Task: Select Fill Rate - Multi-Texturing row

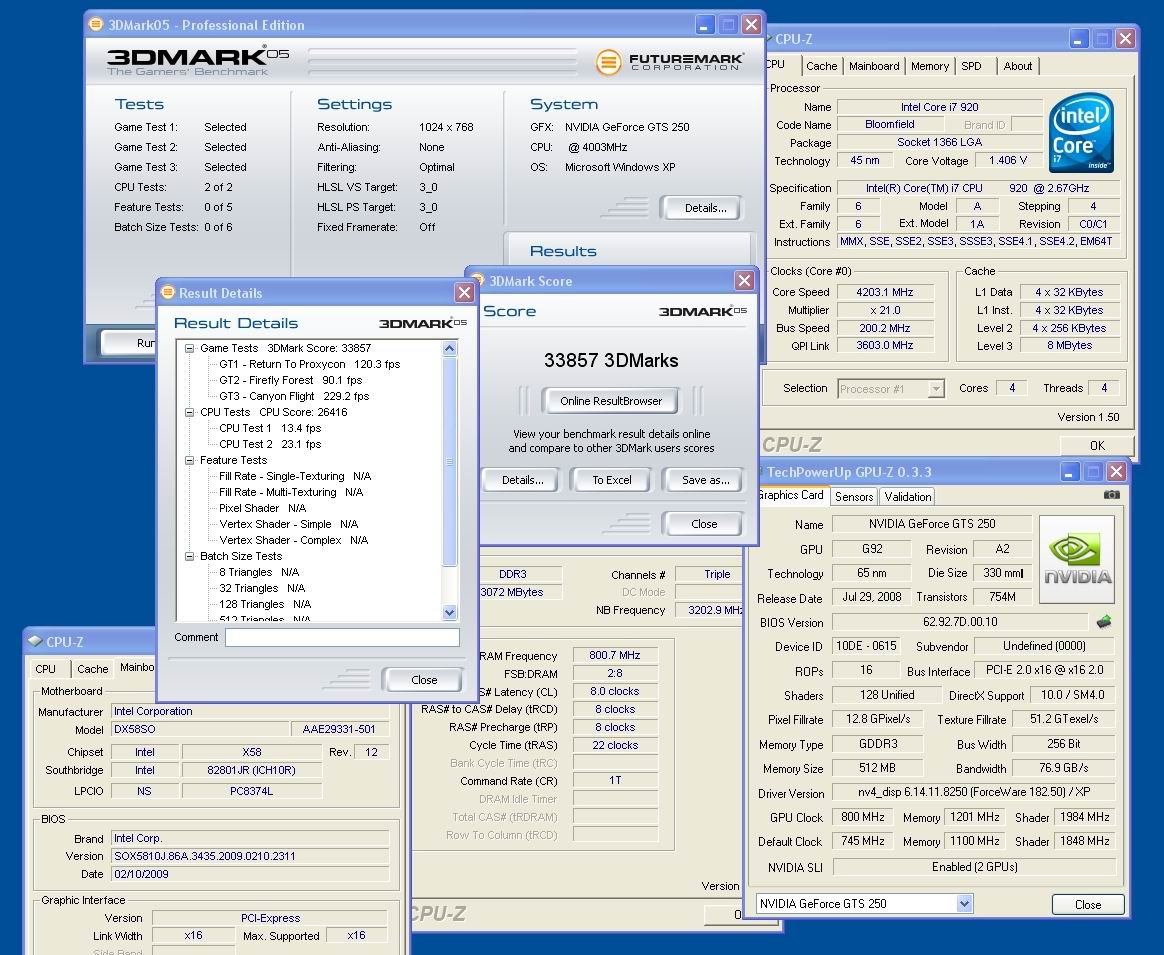Action: coord(291,492)
